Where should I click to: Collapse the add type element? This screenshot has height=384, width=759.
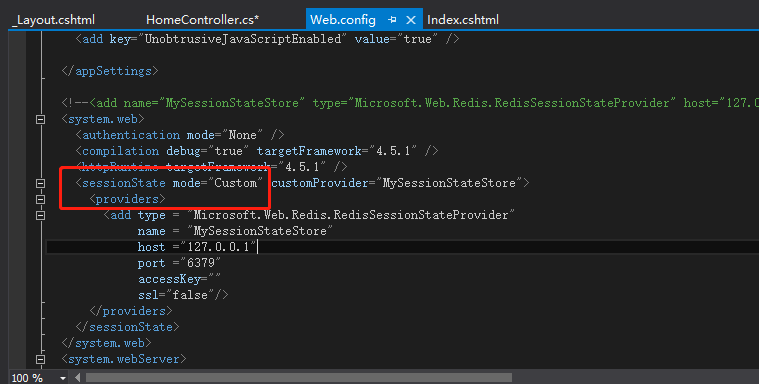41,215
